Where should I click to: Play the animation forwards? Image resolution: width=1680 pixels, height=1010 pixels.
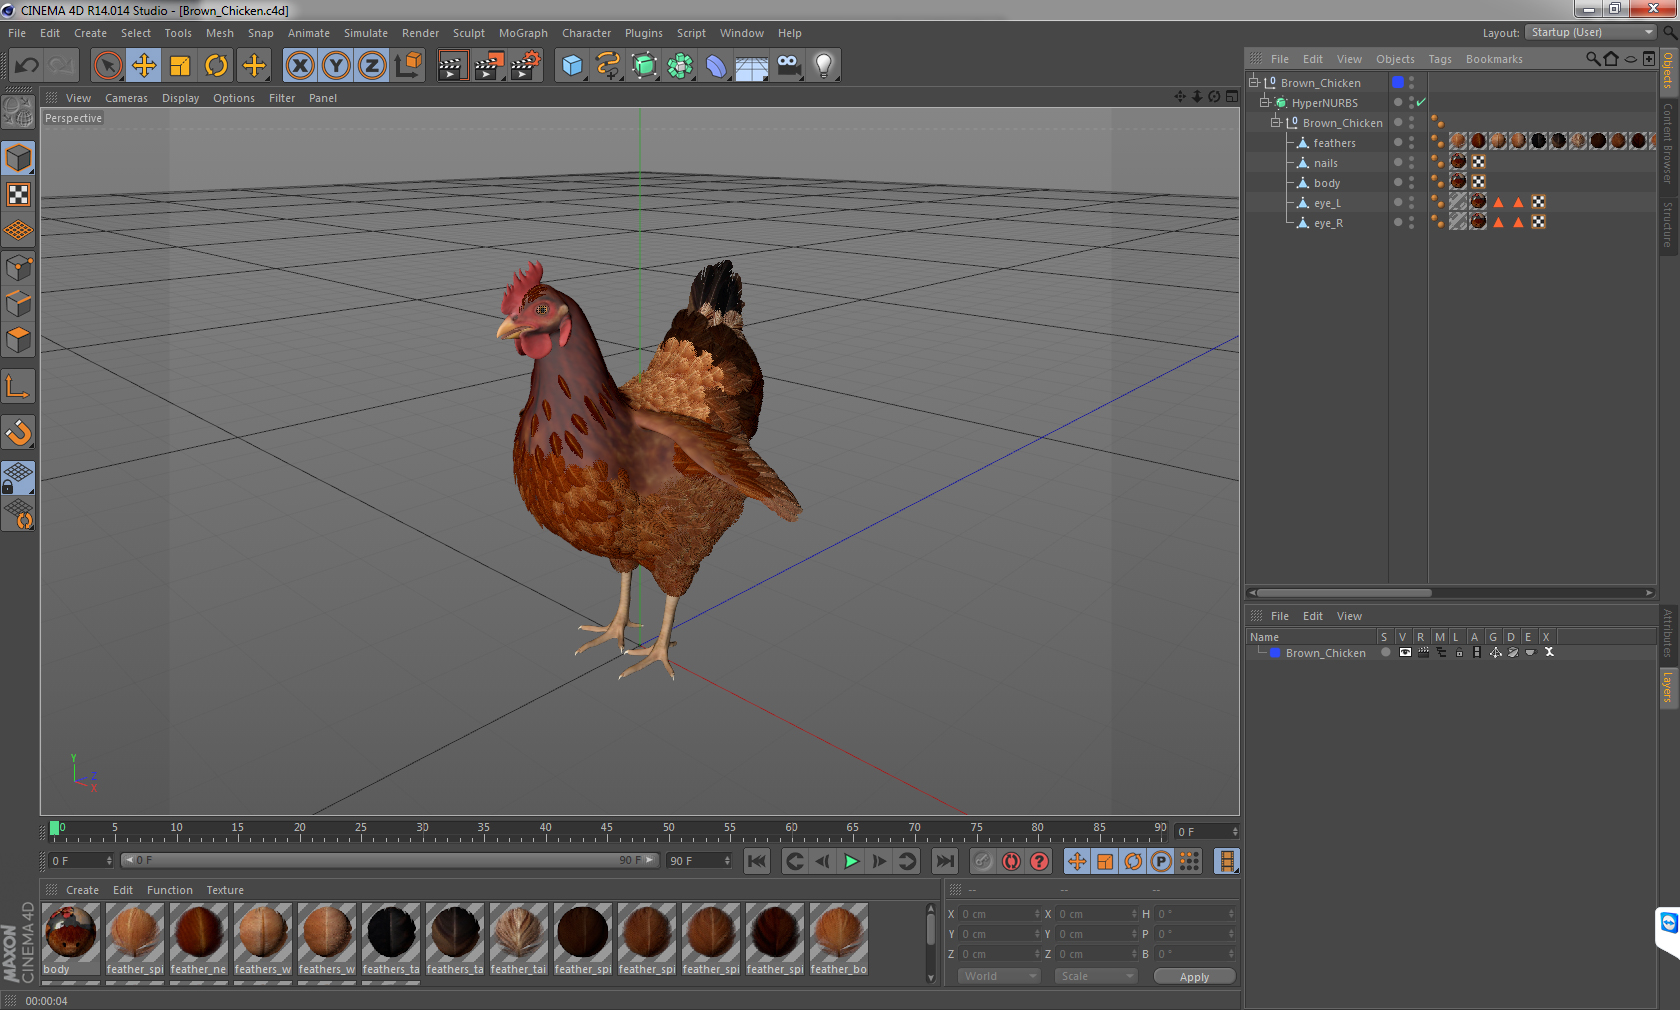[851, 861]
